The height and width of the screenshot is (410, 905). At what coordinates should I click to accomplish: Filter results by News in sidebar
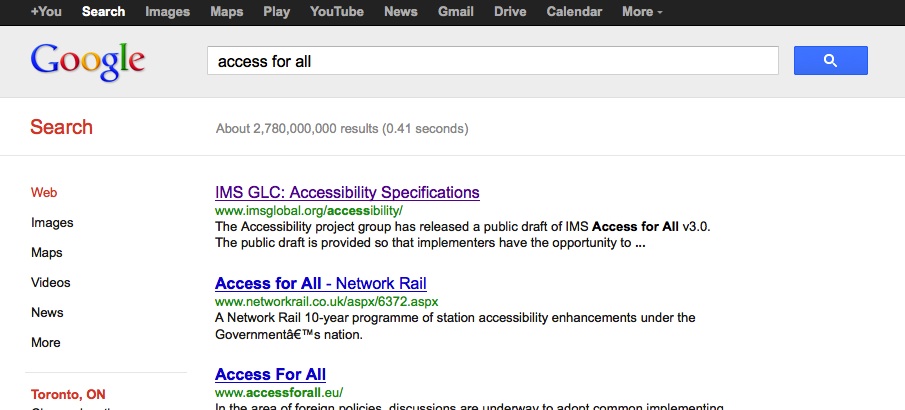point(47,312)
